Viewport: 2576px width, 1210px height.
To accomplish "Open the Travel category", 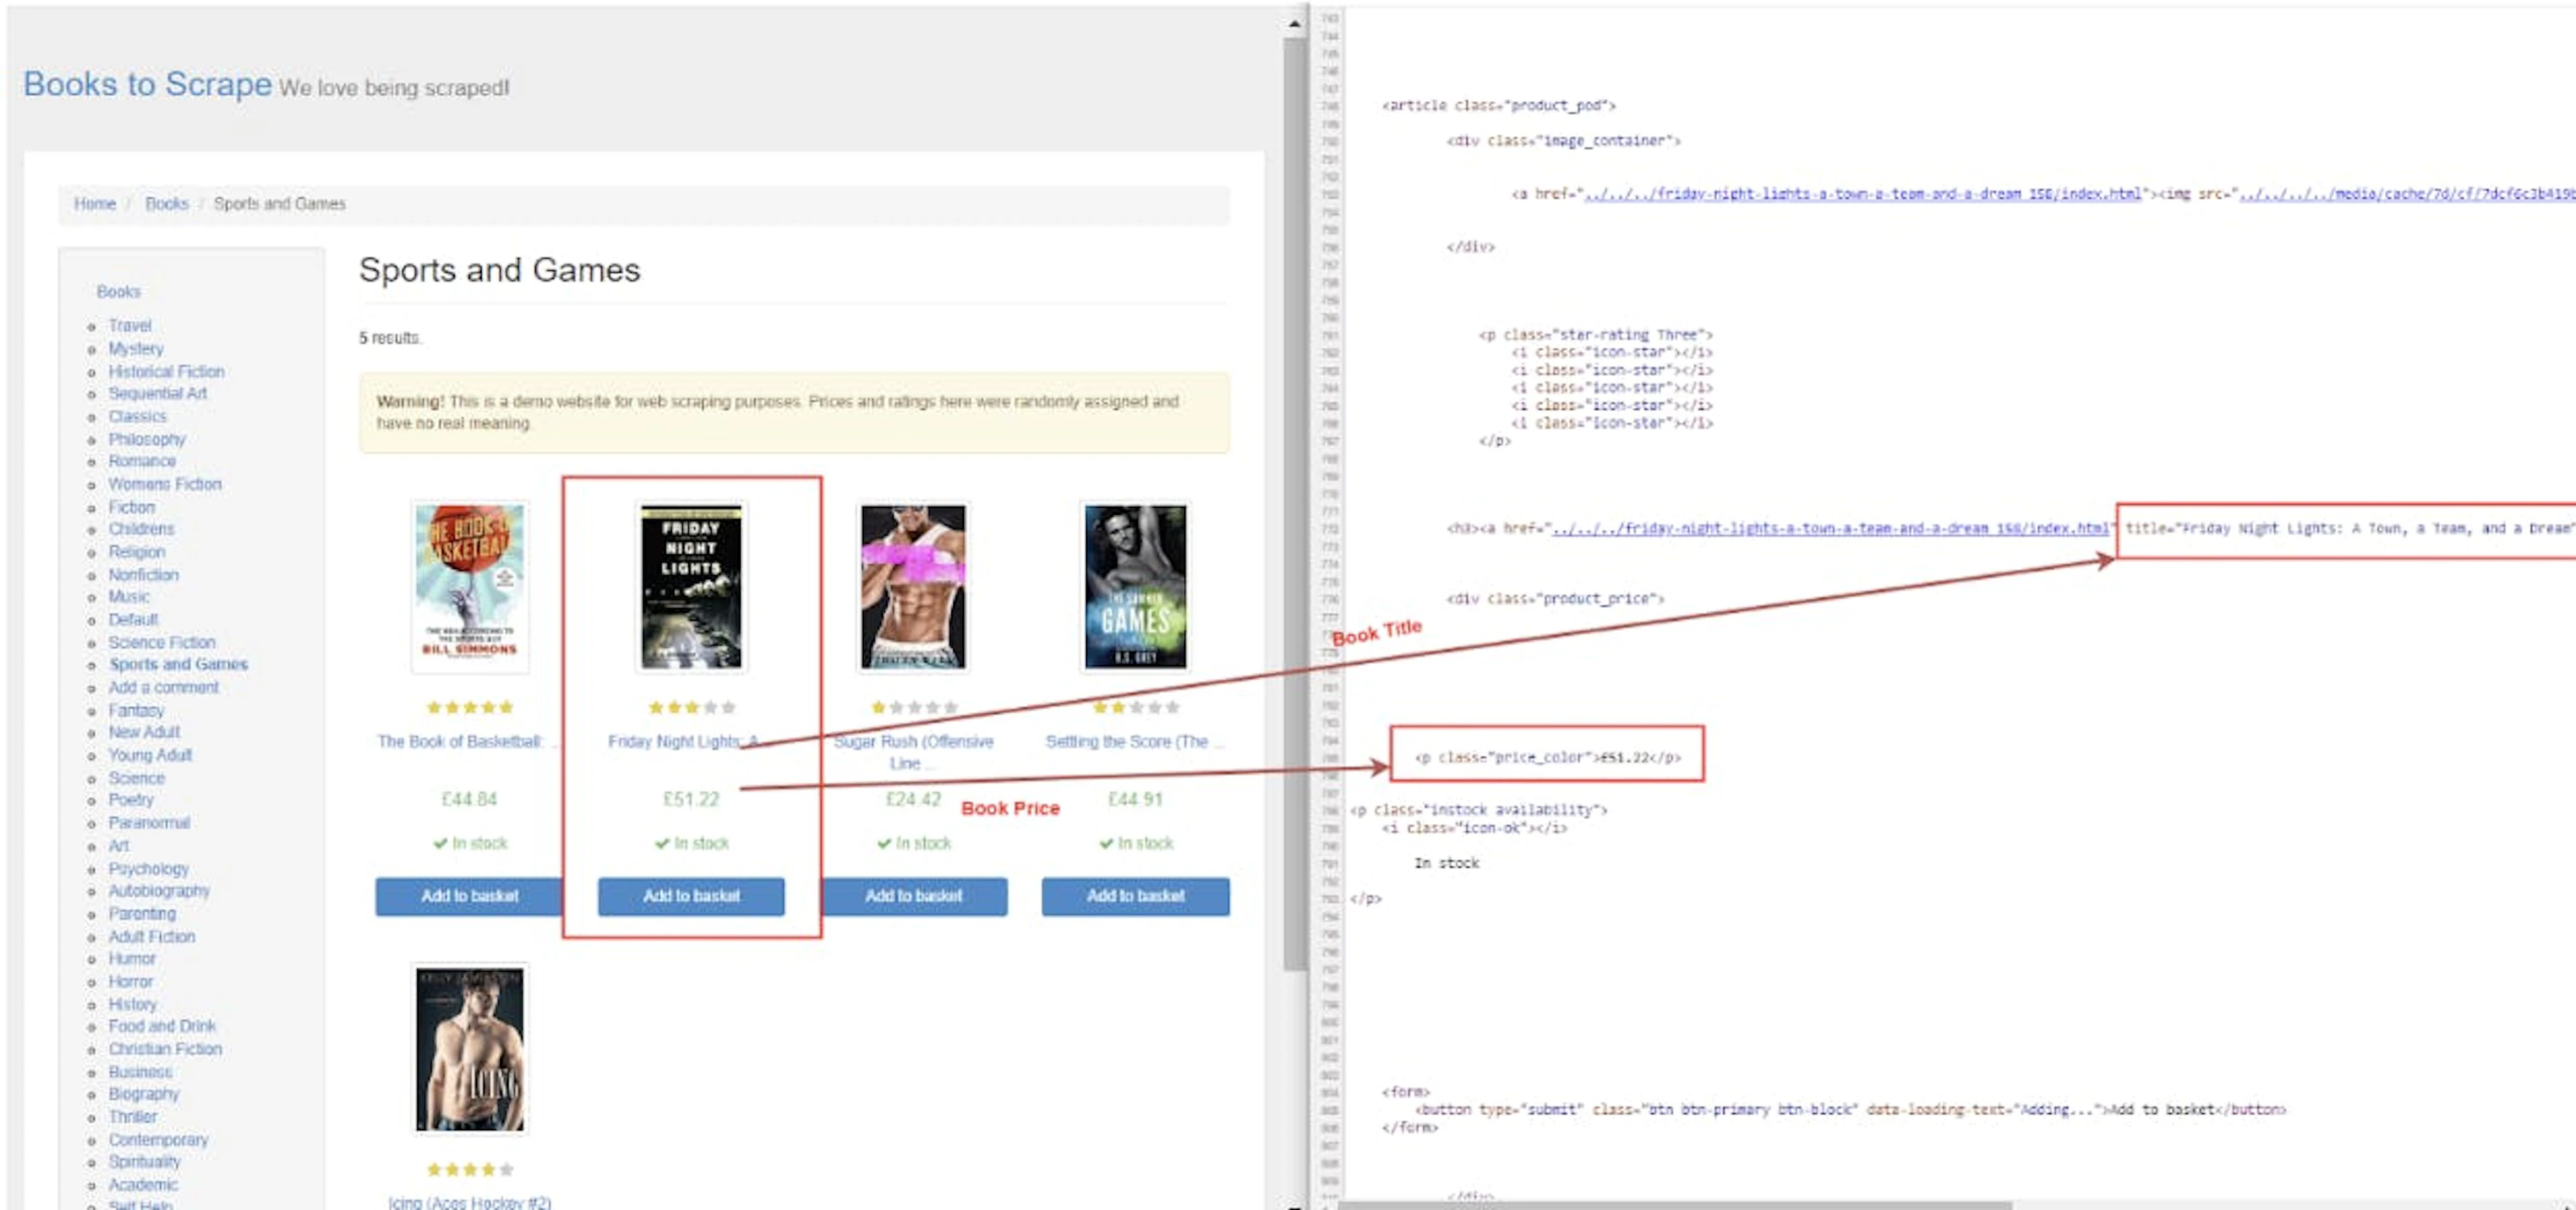I will point(130,326).
